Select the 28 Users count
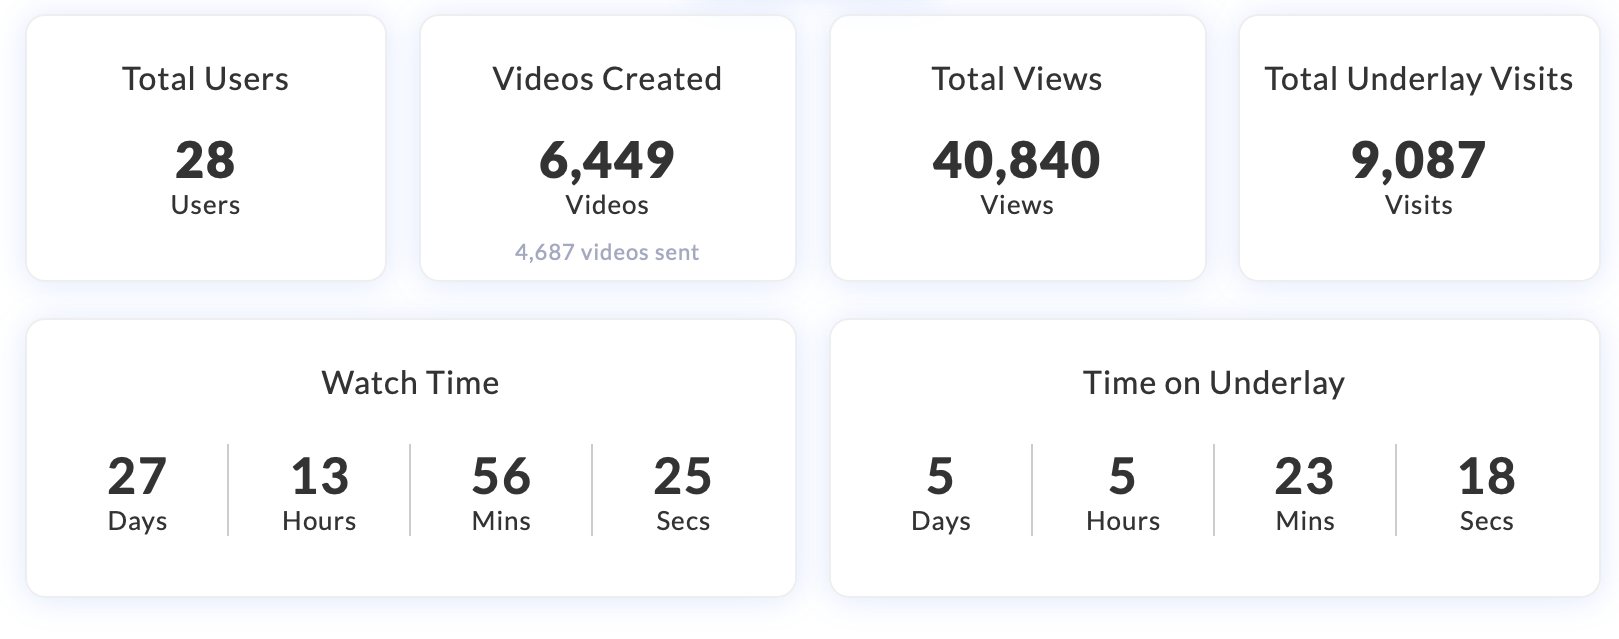The image size is (1619, 639). point(205,160)
